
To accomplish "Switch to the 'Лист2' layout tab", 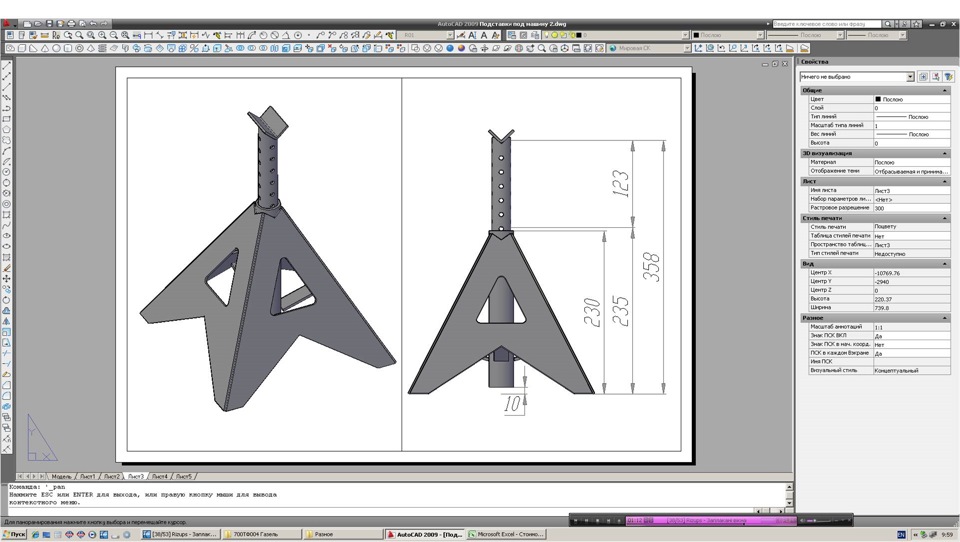I will 111,476.
